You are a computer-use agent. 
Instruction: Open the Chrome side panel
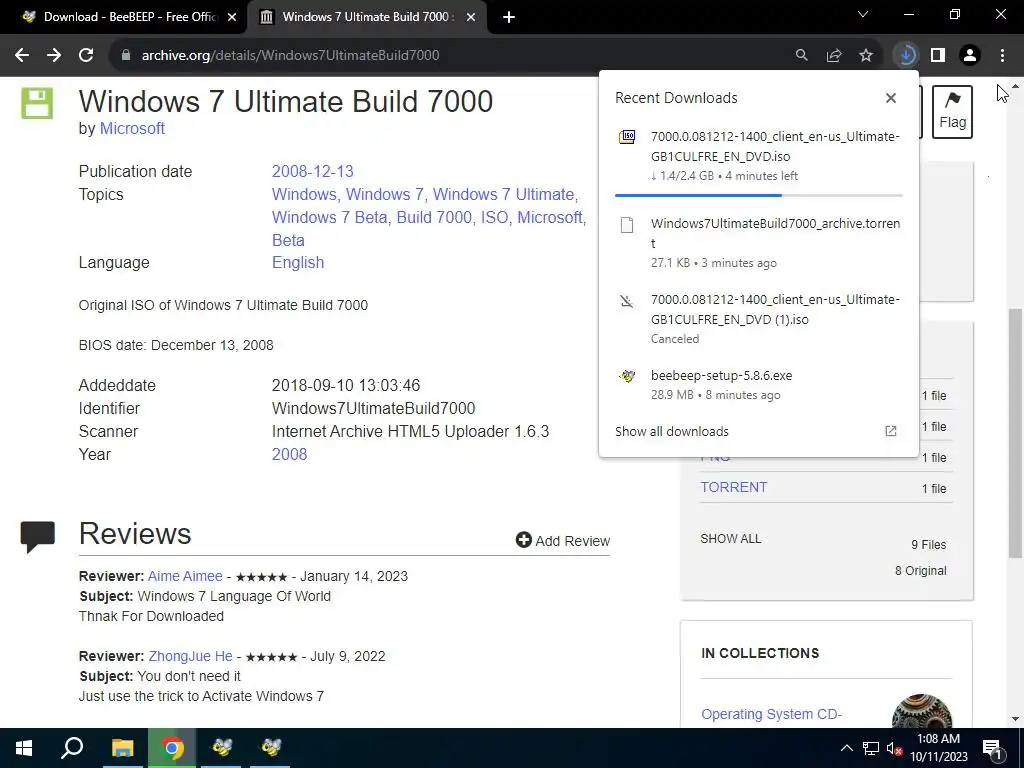click(x=938, y=56)
